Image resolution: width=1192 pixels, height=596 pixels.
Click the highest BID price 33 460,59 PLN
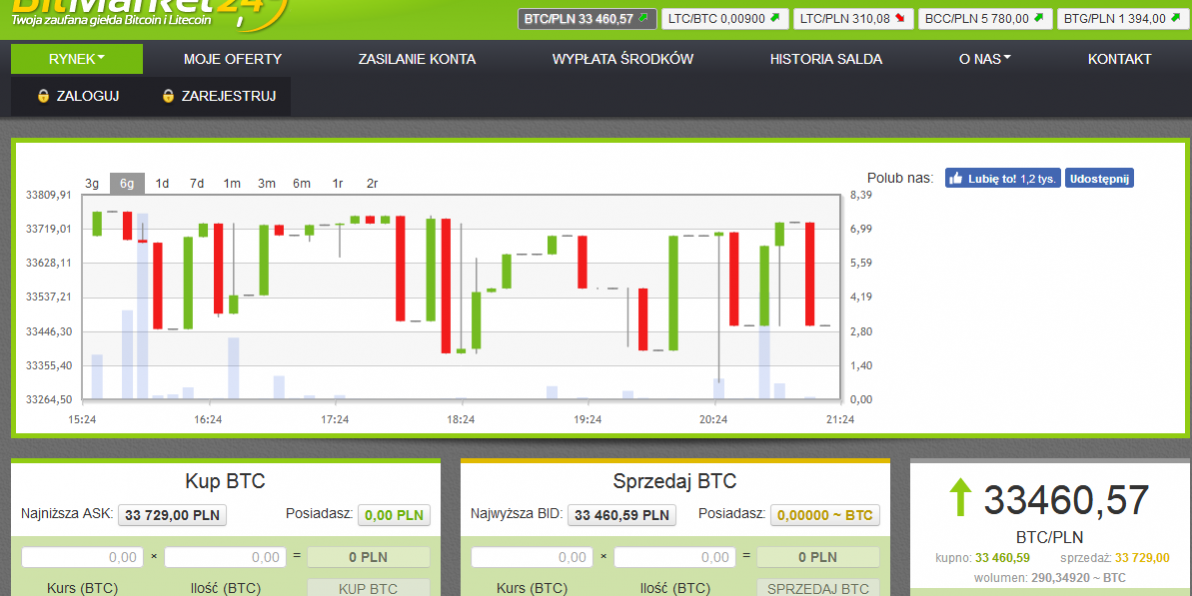pyautogui.click(x=622, y=515)
